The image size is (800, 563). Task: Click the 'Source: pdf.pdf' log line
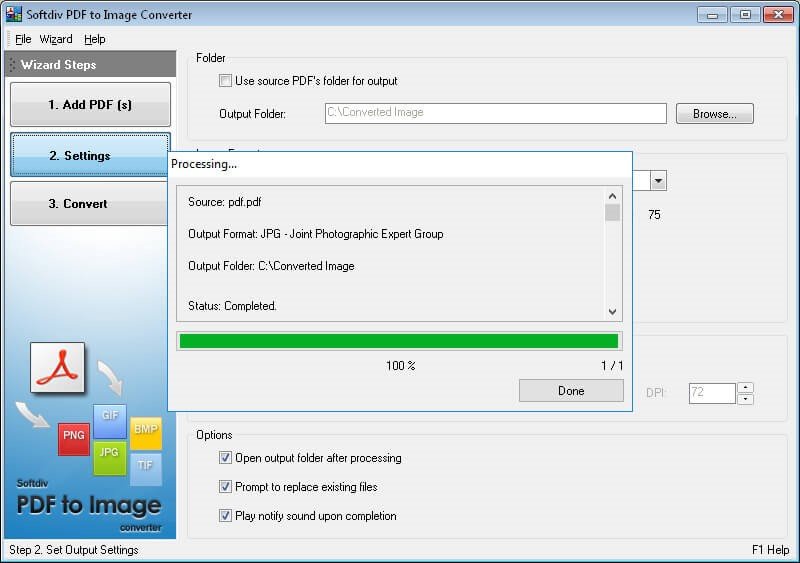[x=224, y=202]
